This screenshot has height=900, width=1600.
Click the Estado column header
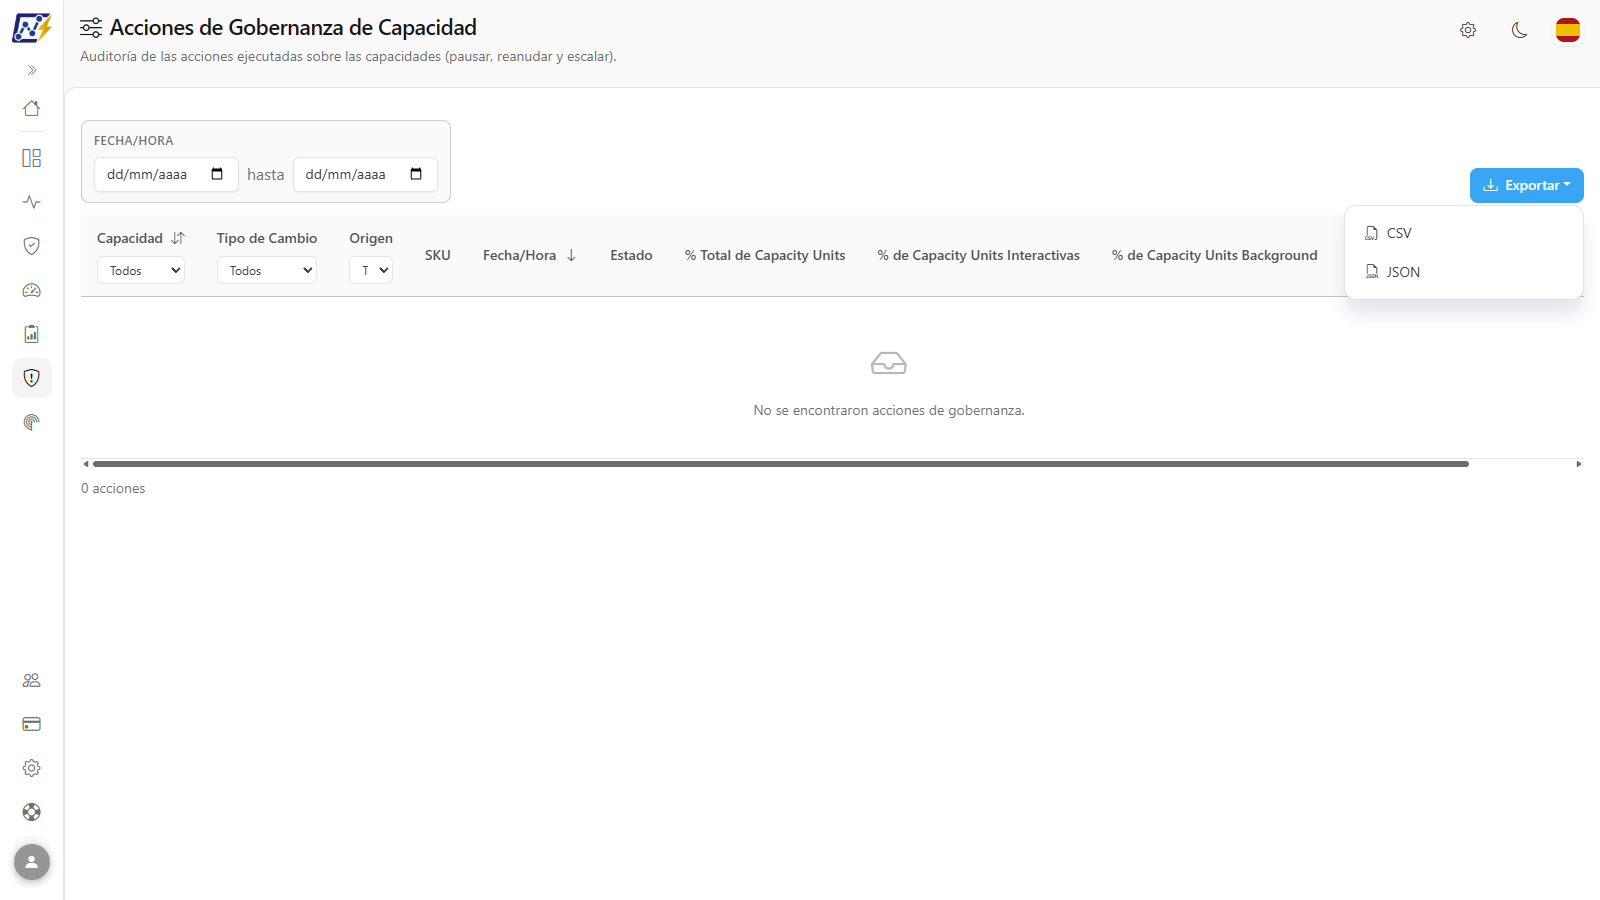pyautogui.click(x=631, y=255)
